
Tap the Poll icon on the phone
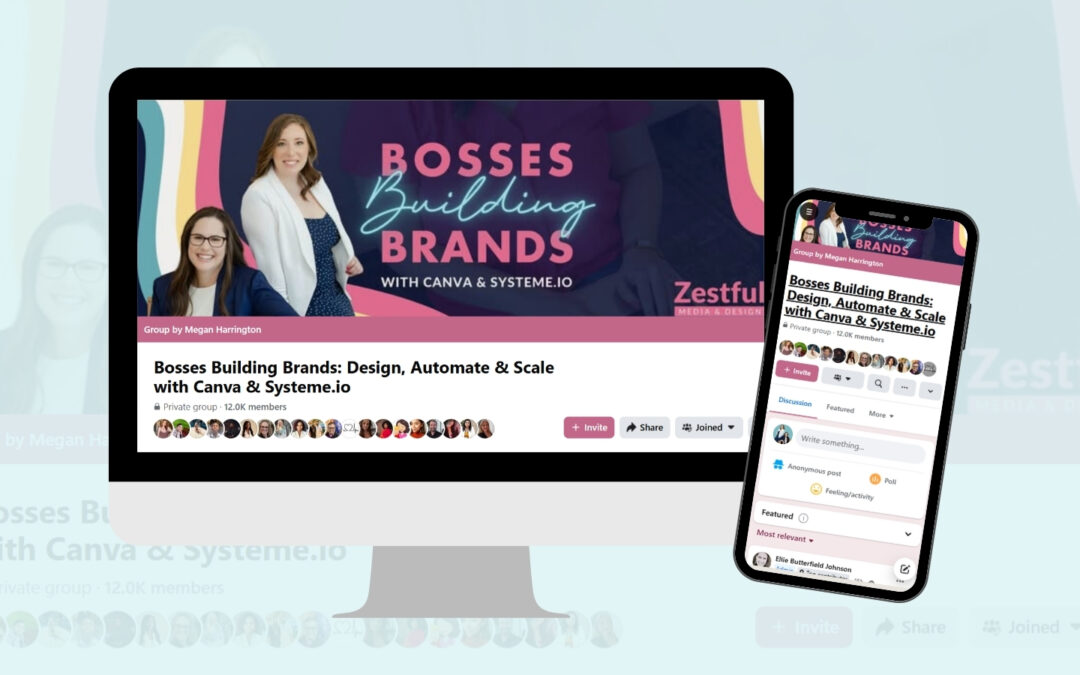[875, 479]
